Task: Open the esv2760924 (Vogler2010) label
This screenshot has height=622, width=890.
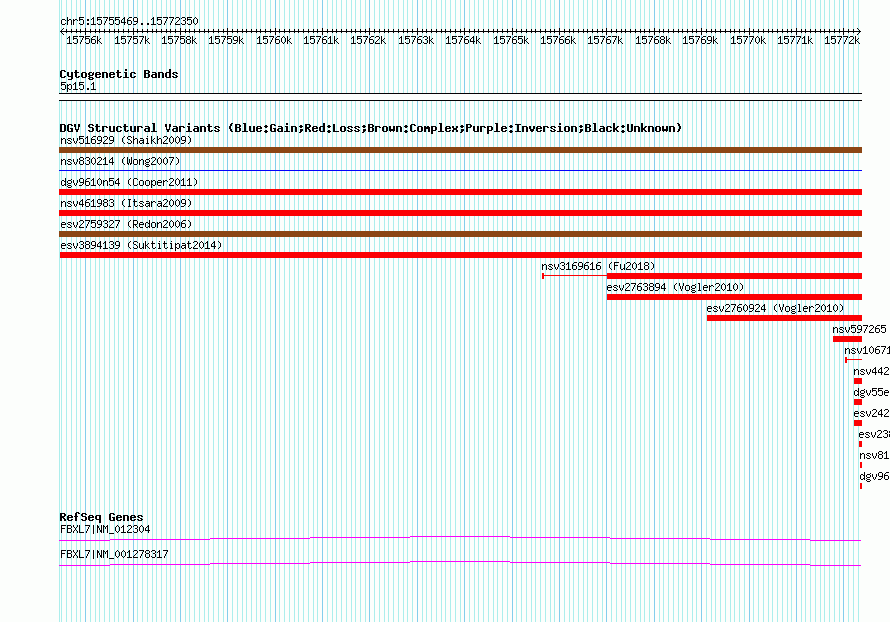Action: [775, 308]
